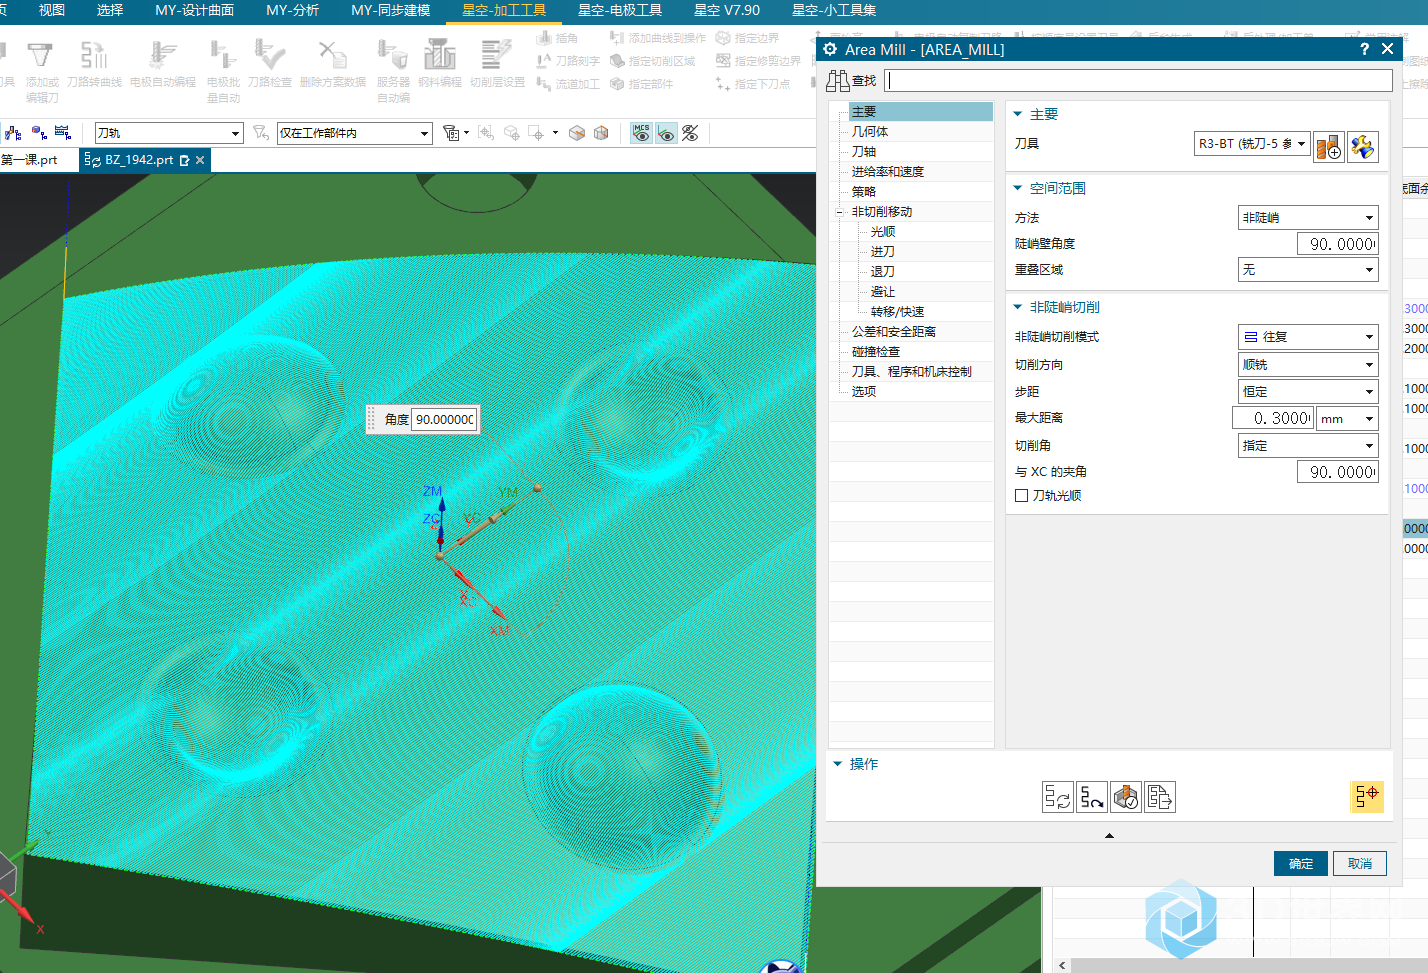Screen dimensions: 1428x973
Task: Click the Generate tool path icon
Action: click(x=1057, y=797)
